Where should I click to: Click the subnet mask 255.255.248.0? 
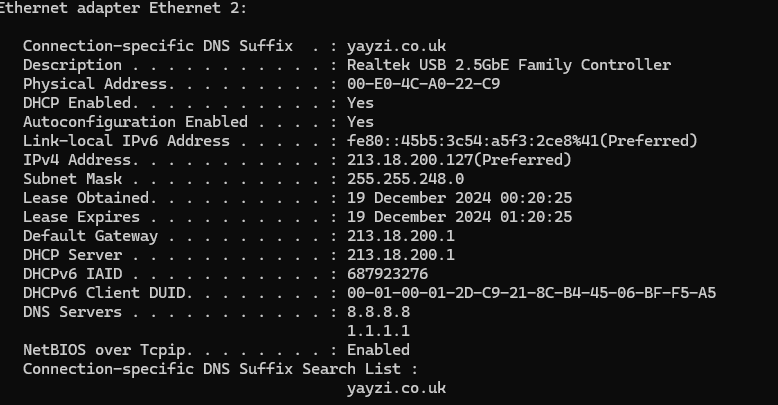405,179
